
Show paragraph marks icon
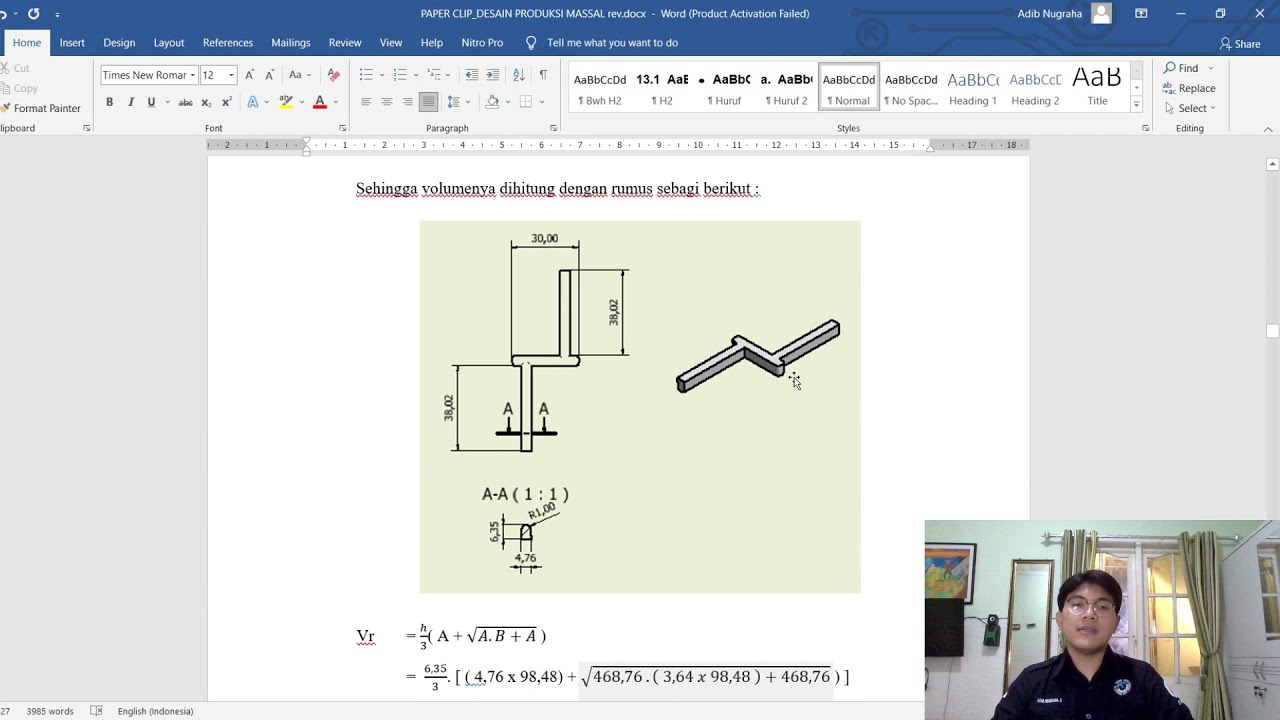click(x=543, y=75)
